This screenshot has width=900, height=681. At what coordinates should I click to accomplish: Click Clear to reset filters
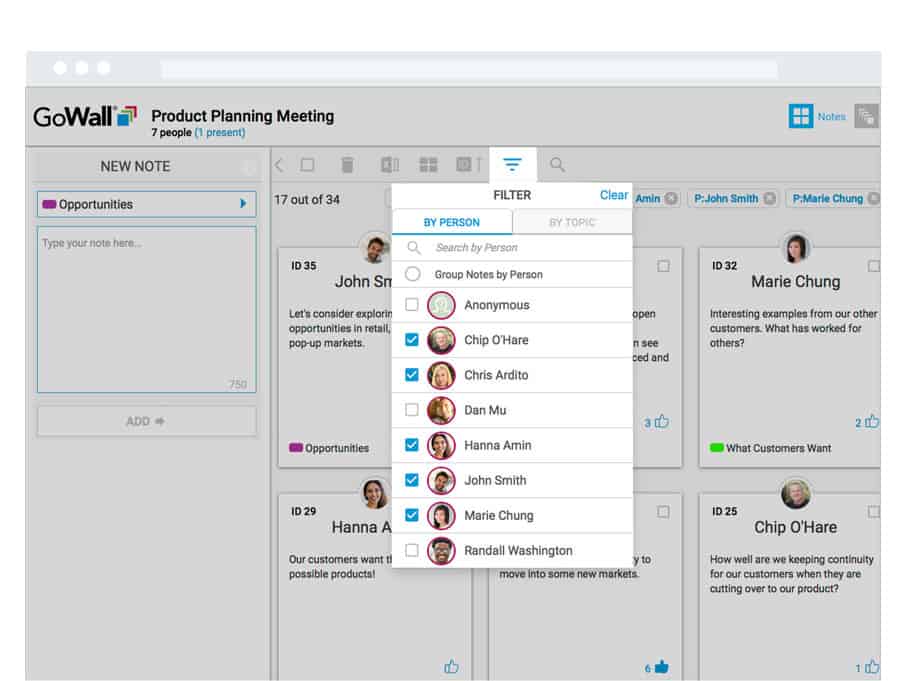tap(614, 195)
